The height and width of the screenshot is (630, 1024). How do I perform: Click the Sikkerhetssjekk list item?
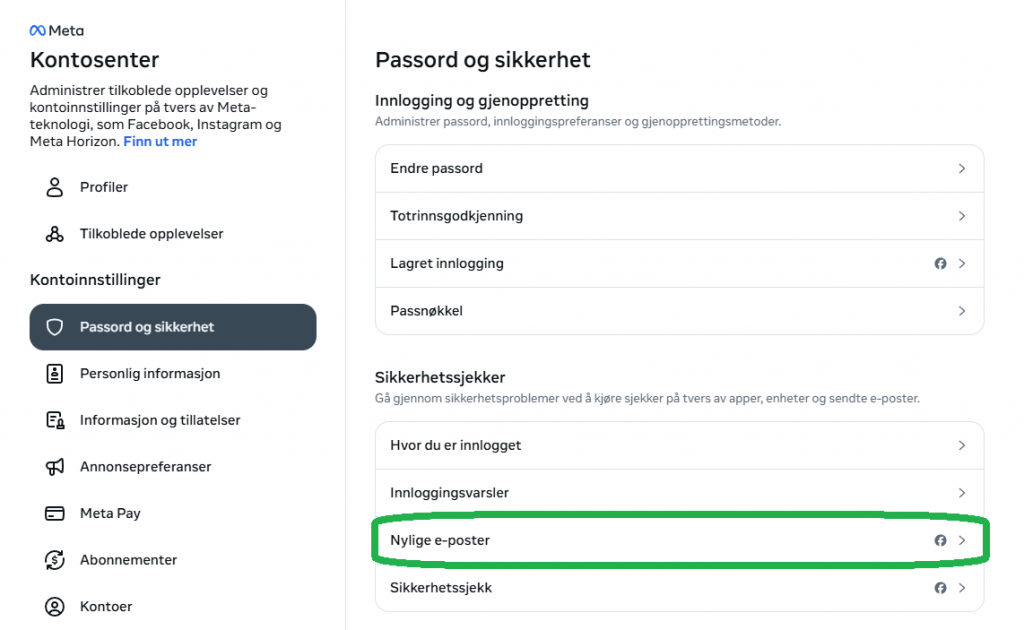679,588
